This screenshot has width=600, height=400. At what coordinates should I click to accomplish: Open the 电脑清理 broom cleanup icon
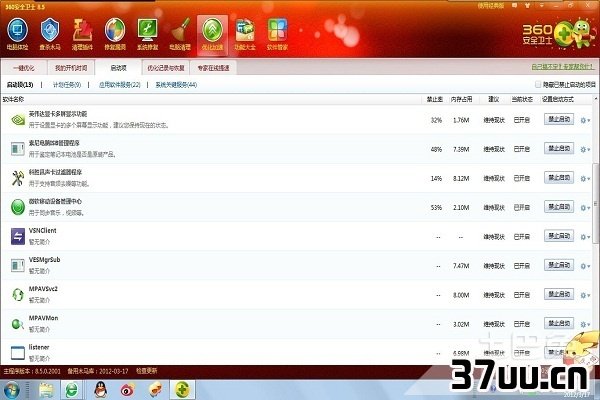tap(180, 30)
